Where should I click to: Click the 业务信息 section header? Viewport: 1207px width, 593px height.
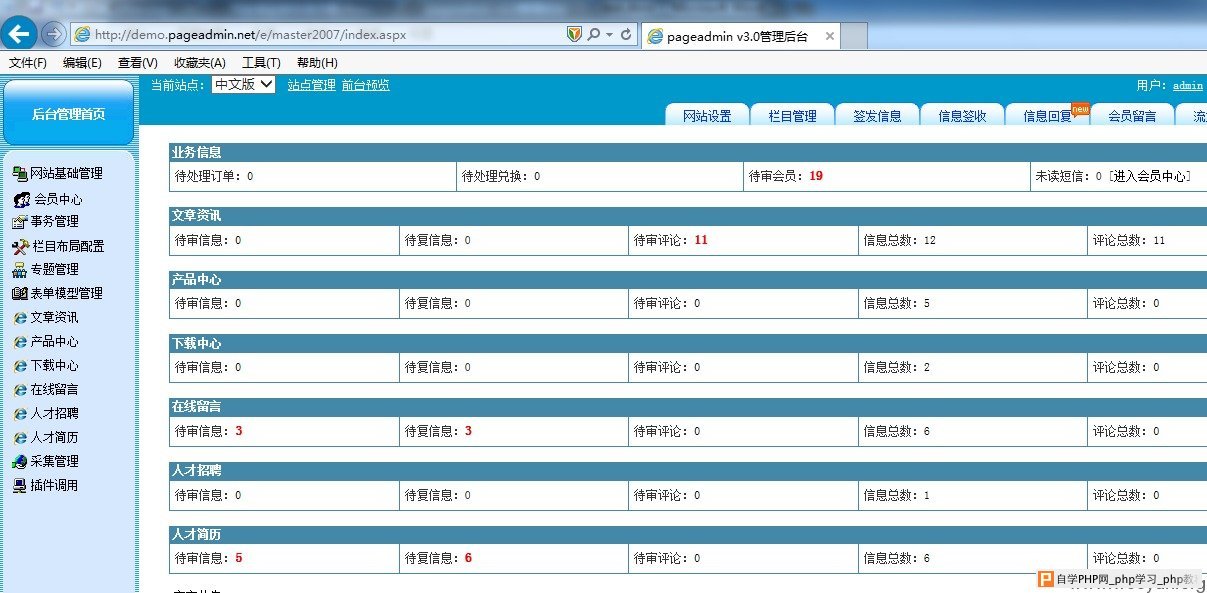tap(688, 153)
